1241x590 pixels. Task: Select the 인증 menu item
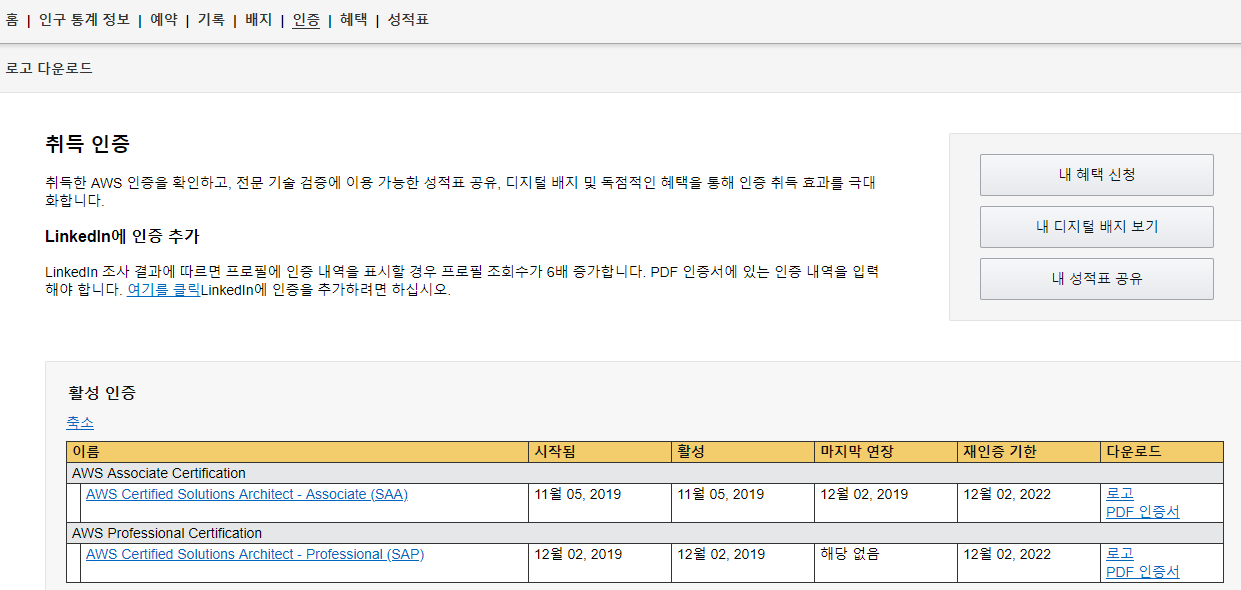(306, 19)
